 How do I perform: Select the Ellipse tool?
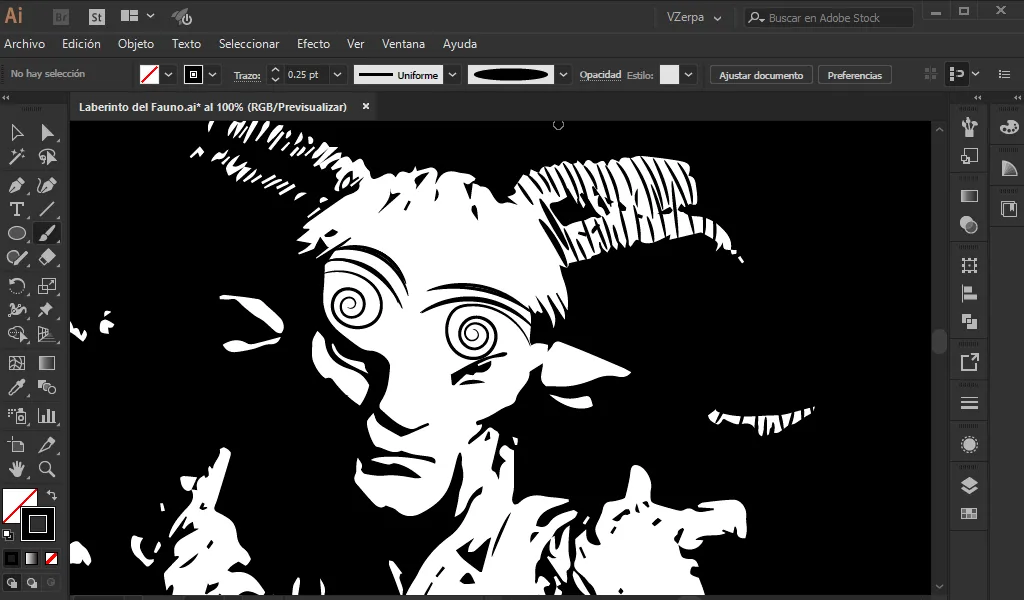point(17,233)
